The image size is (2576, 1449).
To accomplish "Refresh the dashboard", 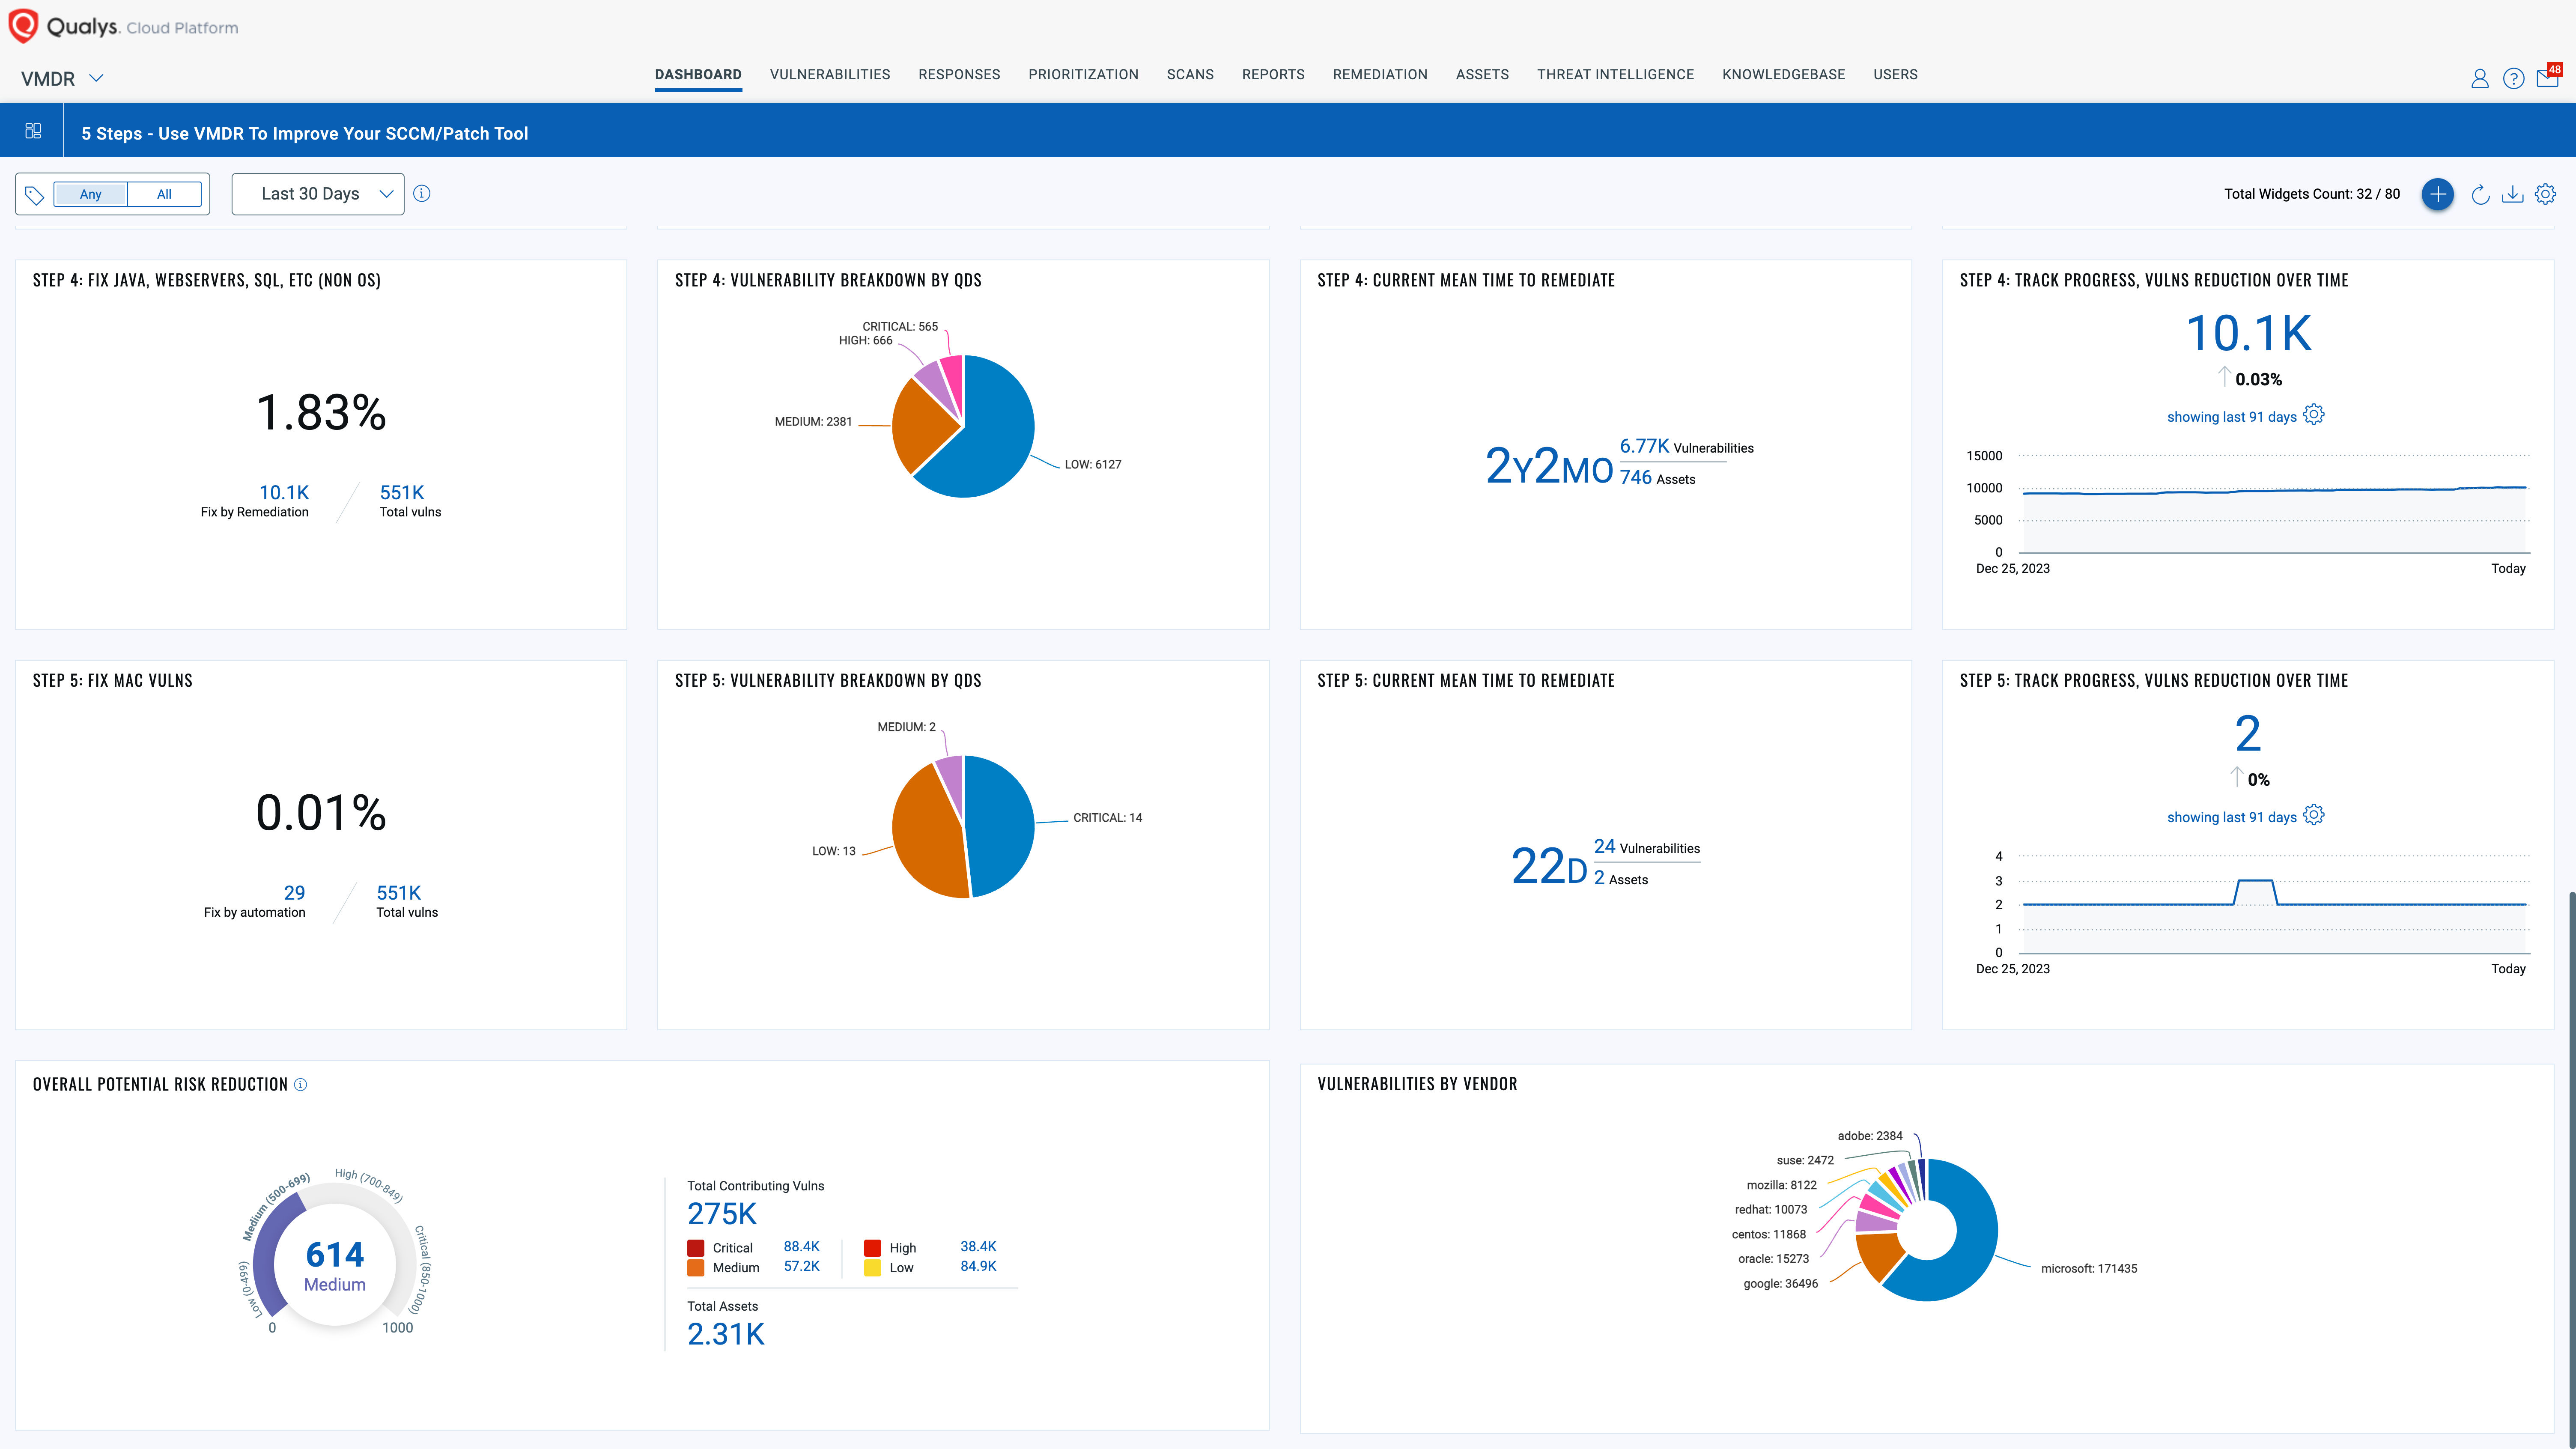I will point(2480,195).
